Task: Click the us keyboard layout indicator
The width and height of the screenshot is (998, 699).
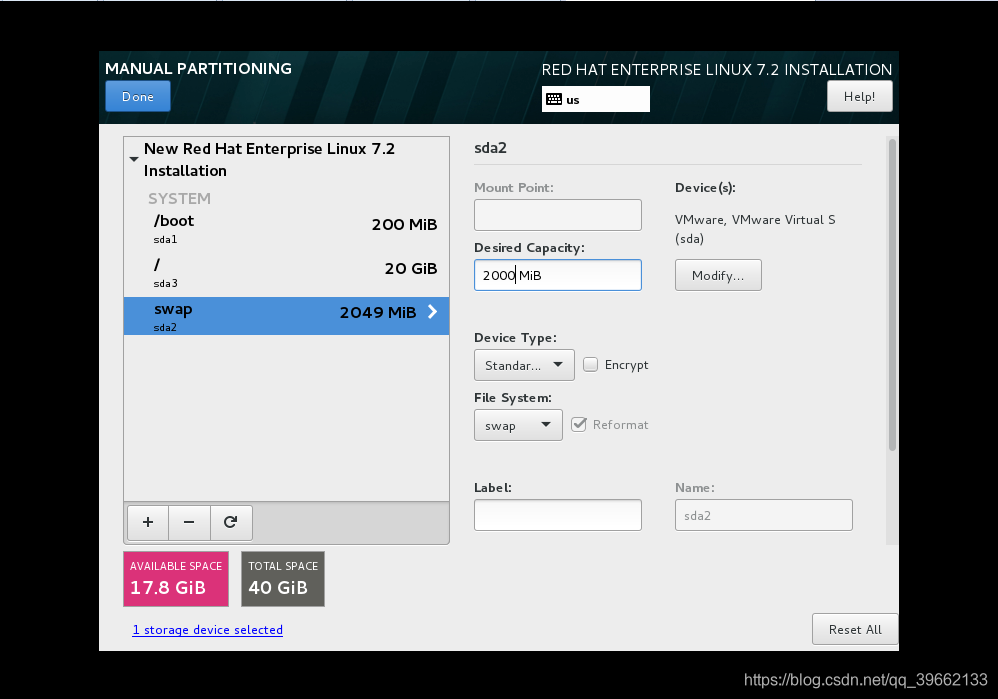Action: point(596,99)
